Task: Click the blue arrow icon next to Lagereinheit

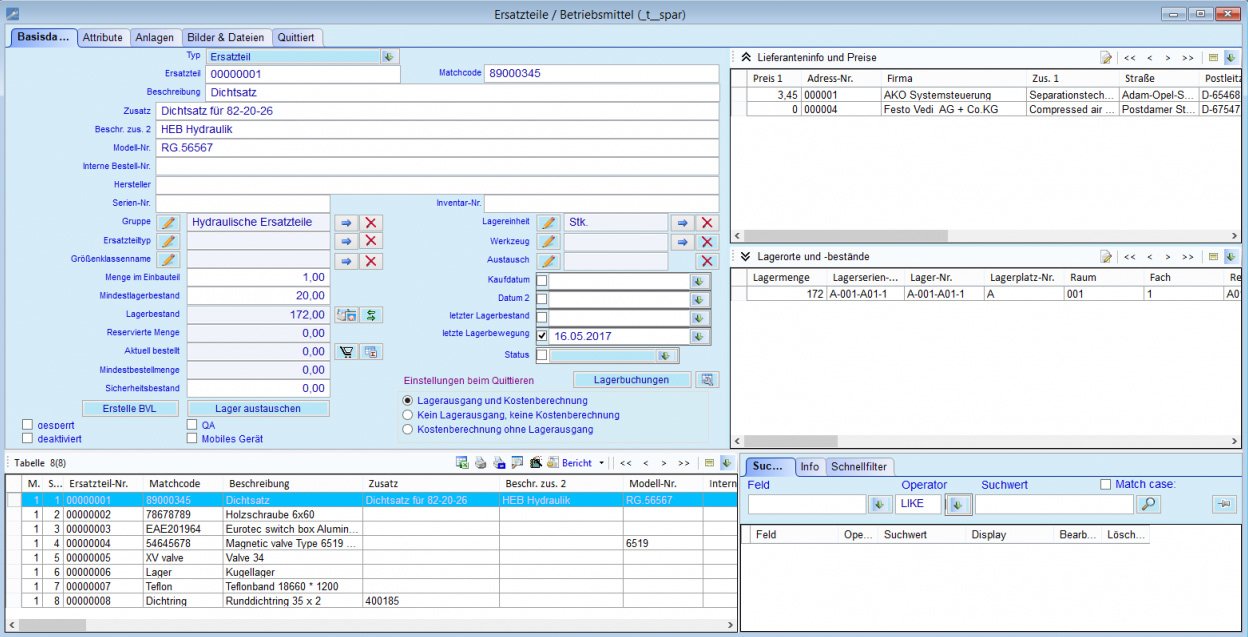Action: tap(682, 222)
